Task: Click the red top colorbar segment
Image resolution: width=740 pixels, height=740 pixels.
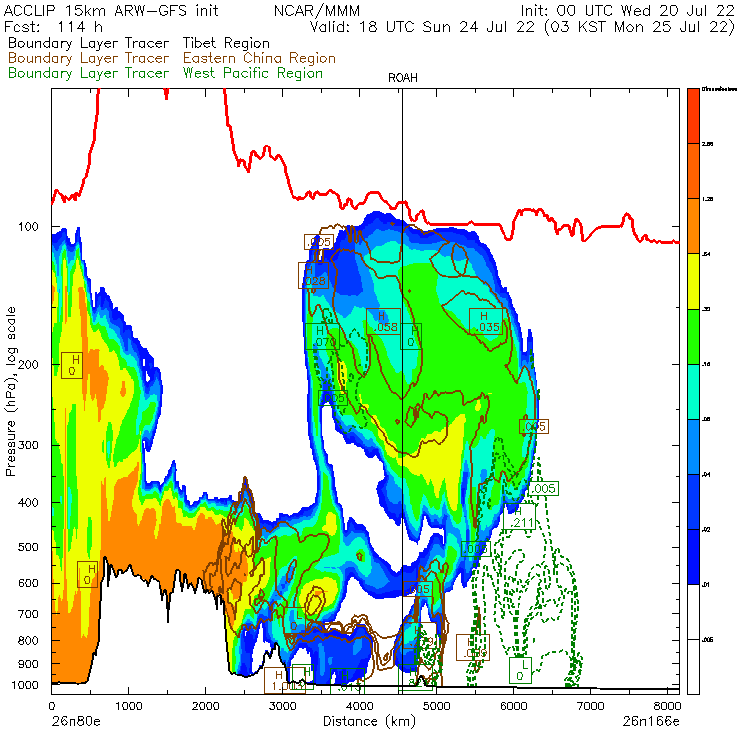Action: [693, 116]
